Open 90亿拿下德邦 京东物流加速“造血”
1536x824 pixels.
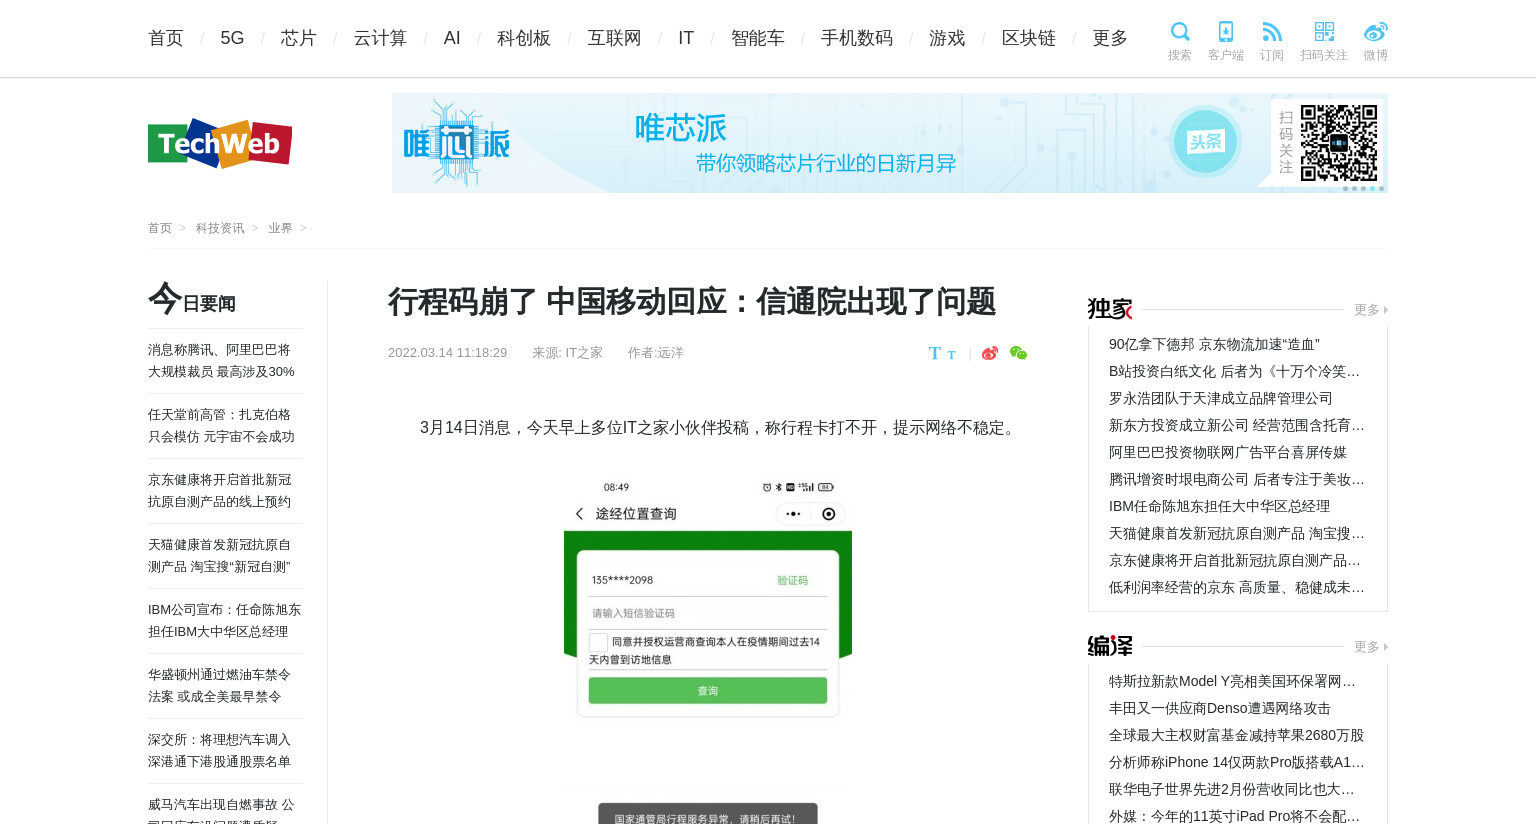[x=1214, y=344]
